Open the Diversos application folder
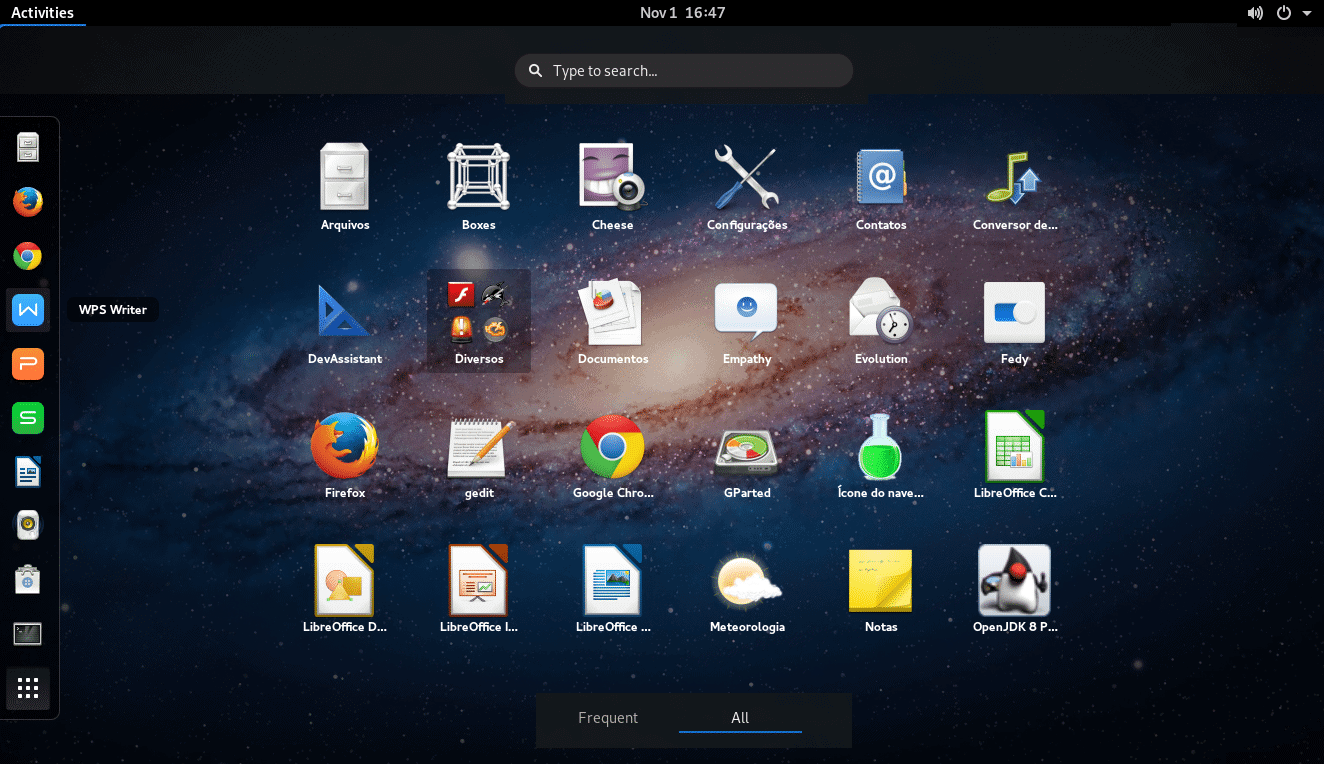Screen dimensions: 1324x764 (x=478, y=310)
